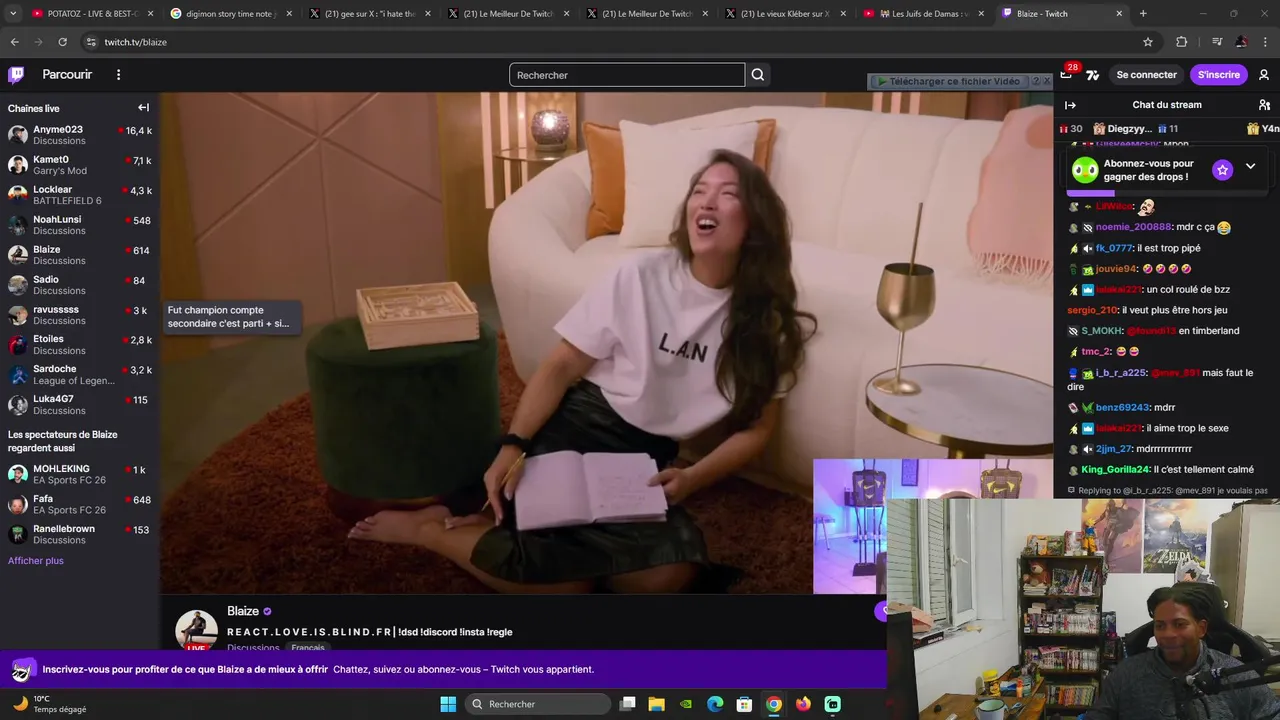
Task: Open Fafa EA Sports FC 26 channel
Action: click(80, 504)
